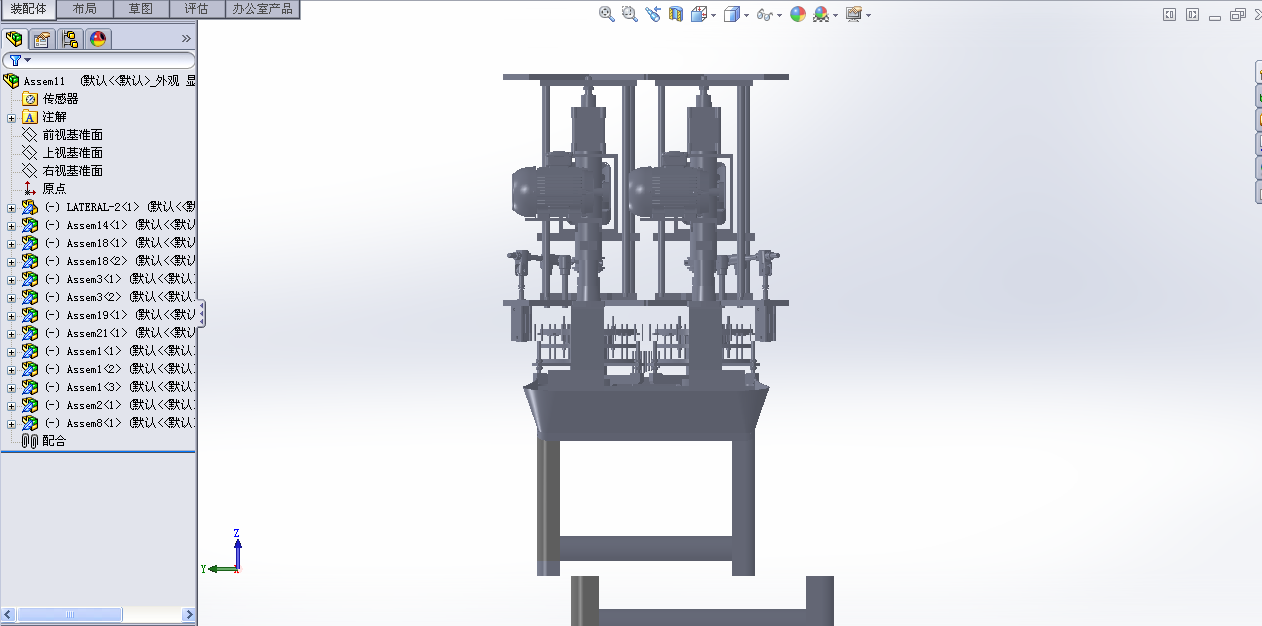Click the Section View icon
Viewport: 1262px width, 626px height.
pos(676,14)
